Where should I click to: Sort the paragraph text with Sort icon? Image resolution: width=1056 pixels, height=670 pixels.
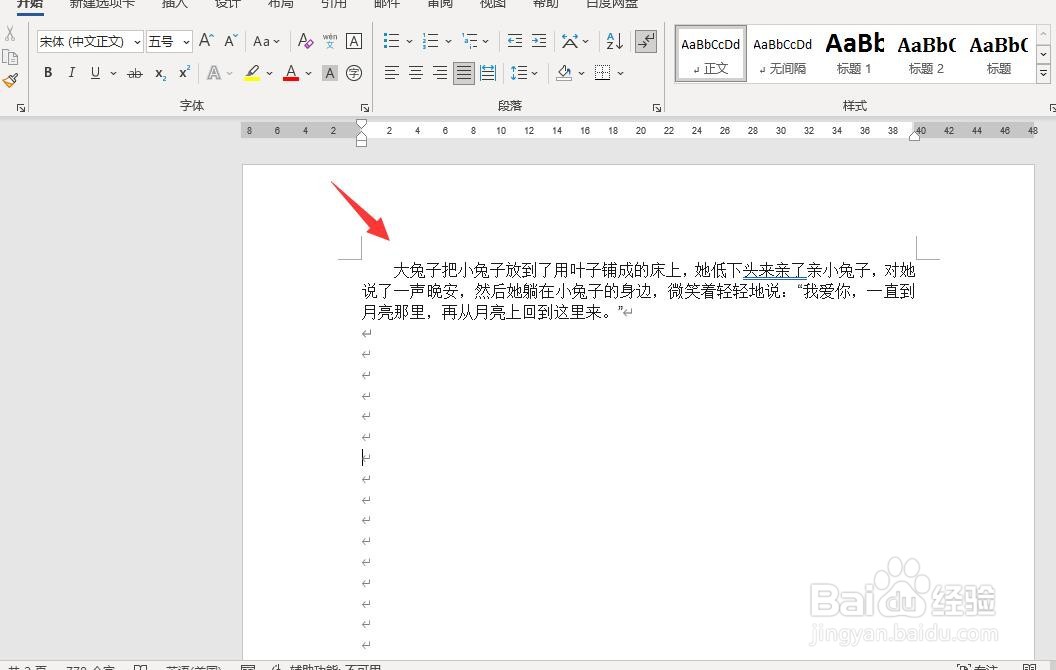613,42
